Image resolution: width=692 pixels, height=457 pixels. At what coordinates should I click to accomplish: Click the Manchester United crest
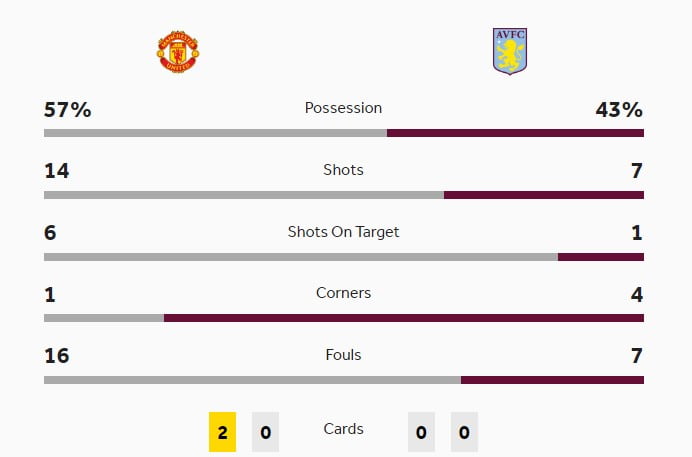pos(178,51)
